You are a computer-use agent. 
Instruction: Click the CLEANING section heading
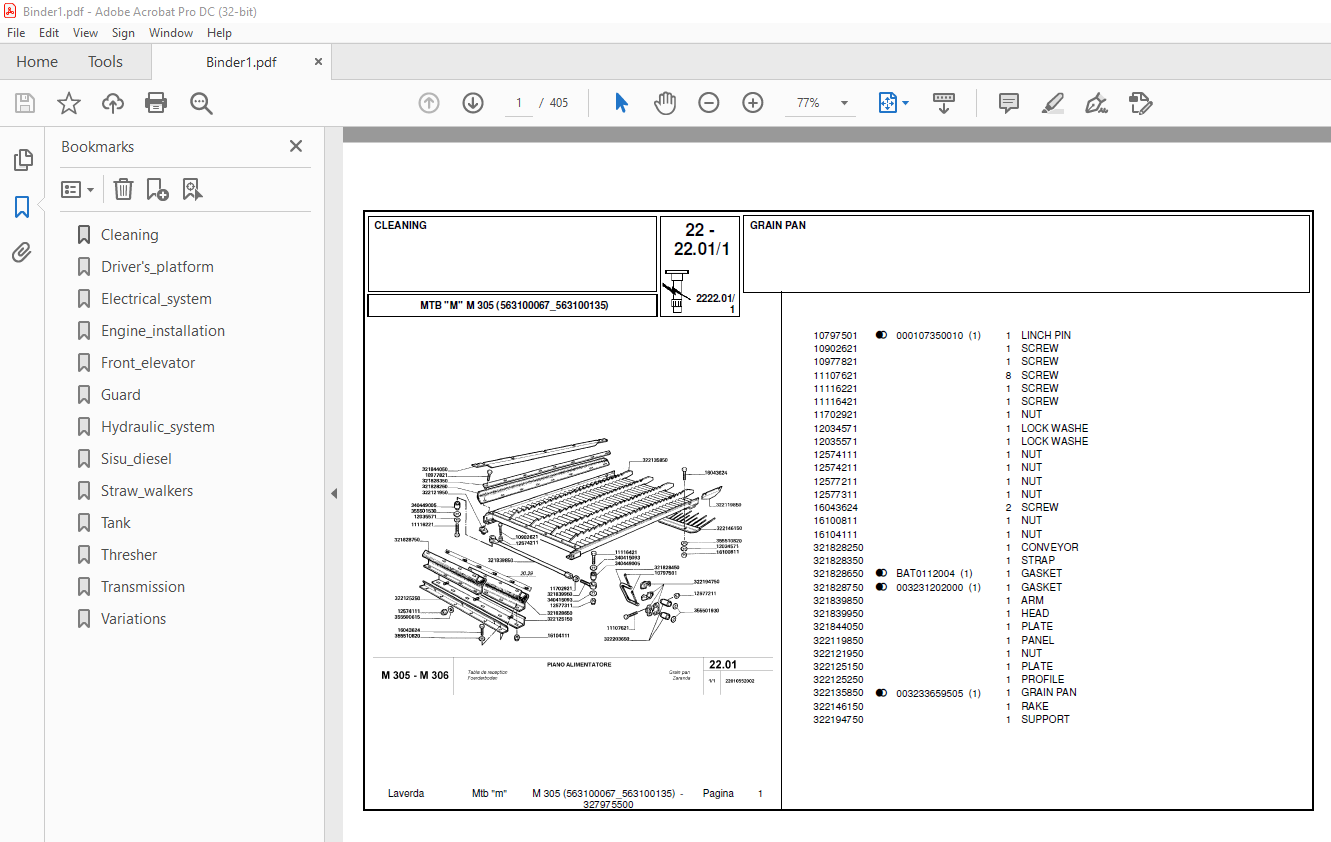[400, 226]
